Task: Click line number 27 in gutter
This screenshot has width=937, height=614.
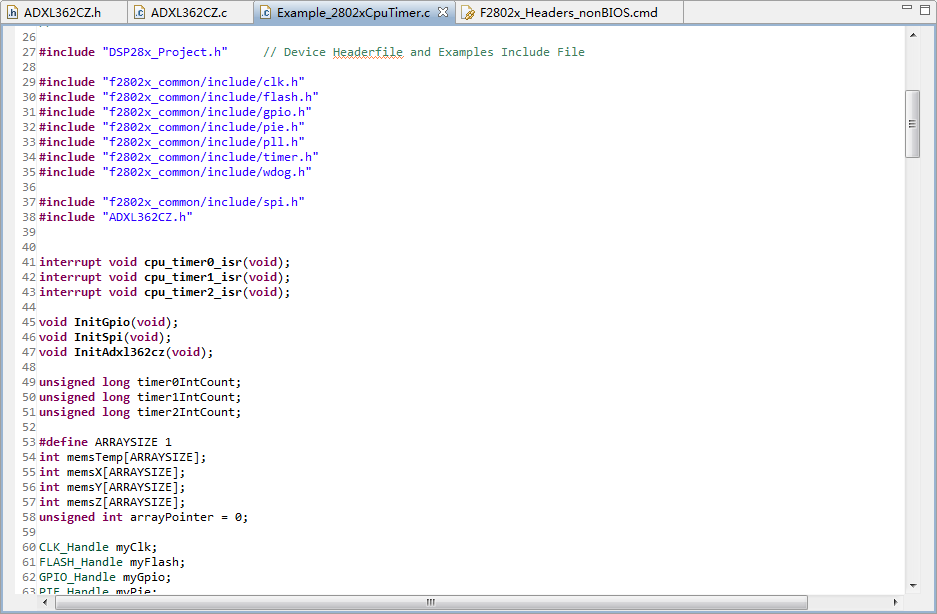Action: click(x=29, y=52)
